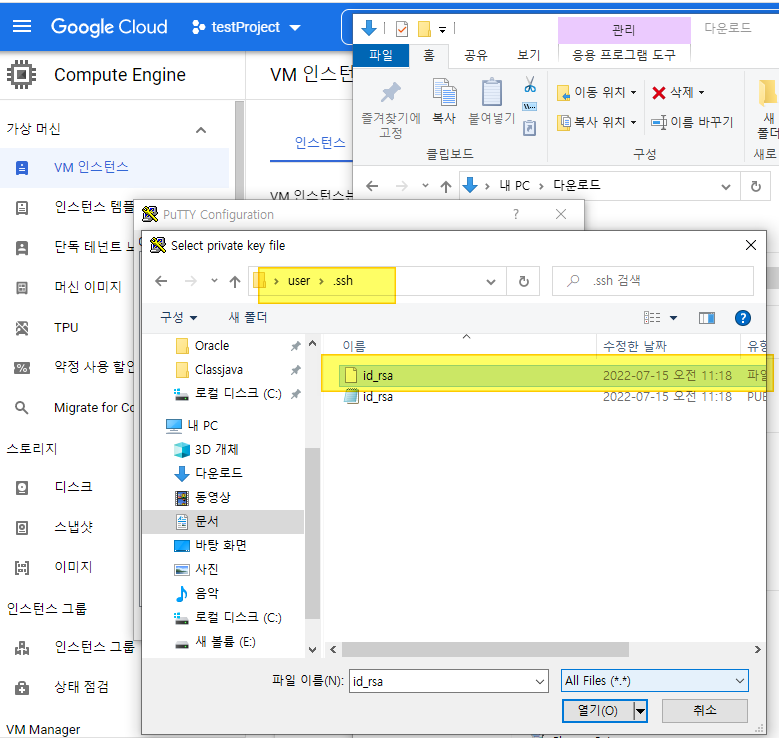The height and width of the screenshot is (738, 779).
Task: Click 즐겨찾기에 고정 pin icon in ribbon
Action: [391, 92]
